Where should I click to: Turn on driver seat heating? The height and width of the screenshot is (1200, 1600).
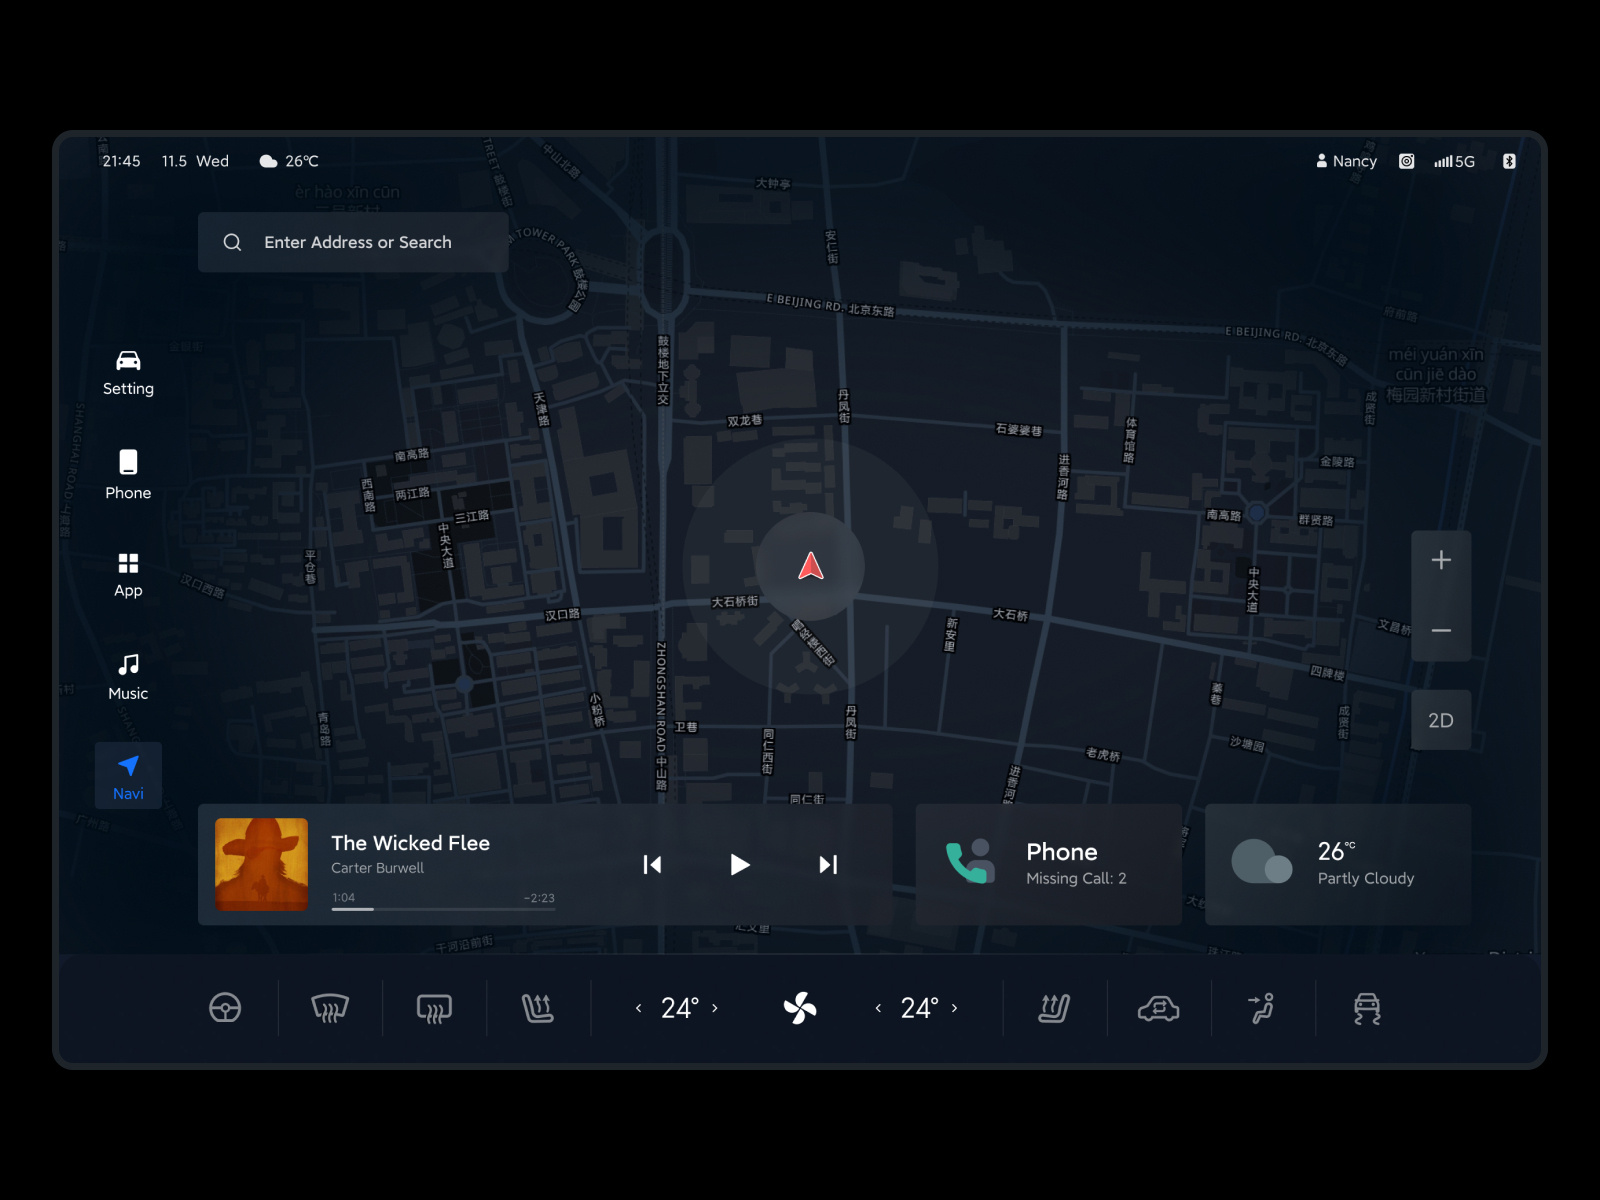[539, 1008]
